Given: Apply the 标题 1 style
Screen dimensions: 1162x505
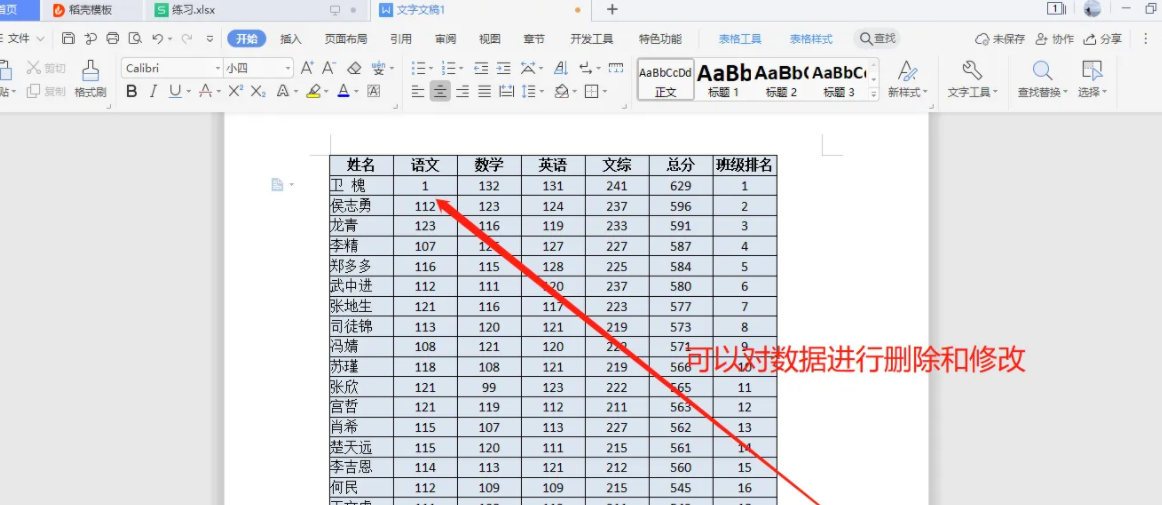Looking at the screenshot, I should tap(723, 79).
